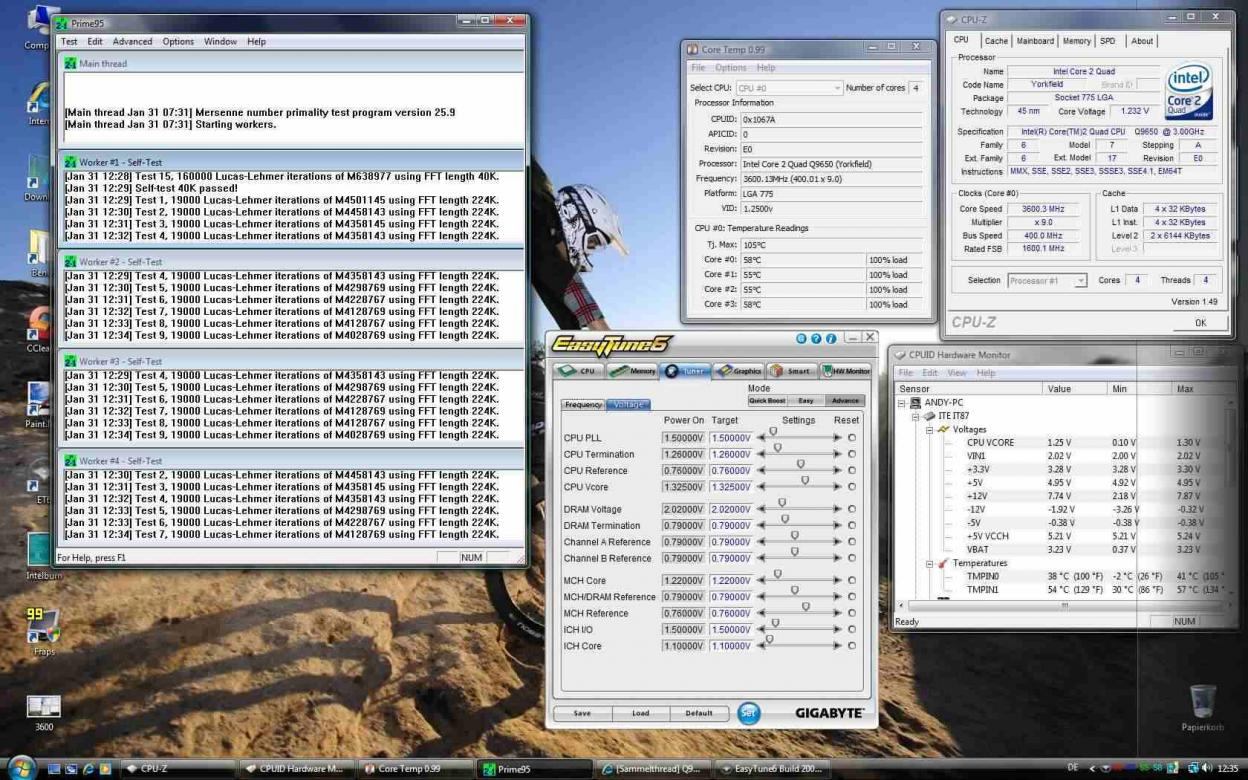The image size is (1248, 780).
Task: Click the Intel Core 2 Quad logo
Action: 1189,91
